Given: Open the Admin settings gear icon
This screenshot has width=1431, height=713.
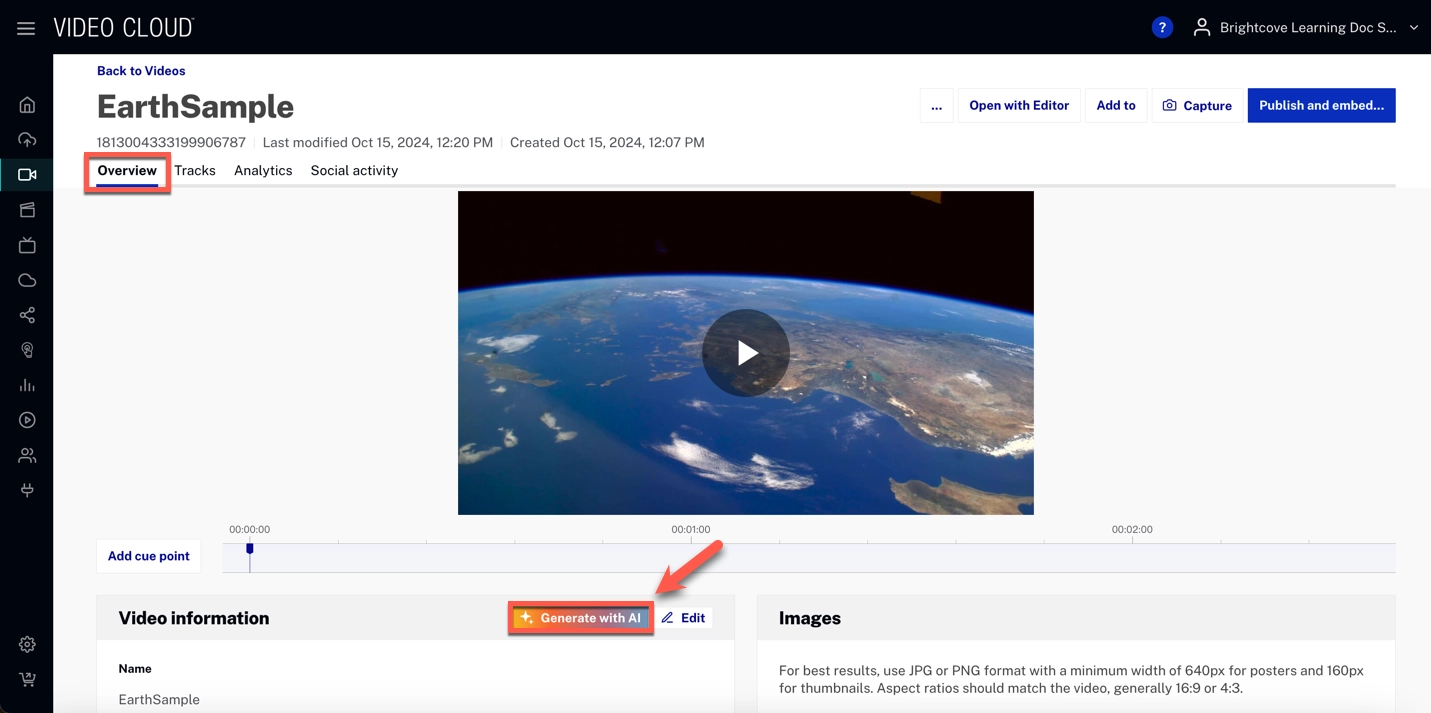Looking at the screenshot, I should point(27,645).
